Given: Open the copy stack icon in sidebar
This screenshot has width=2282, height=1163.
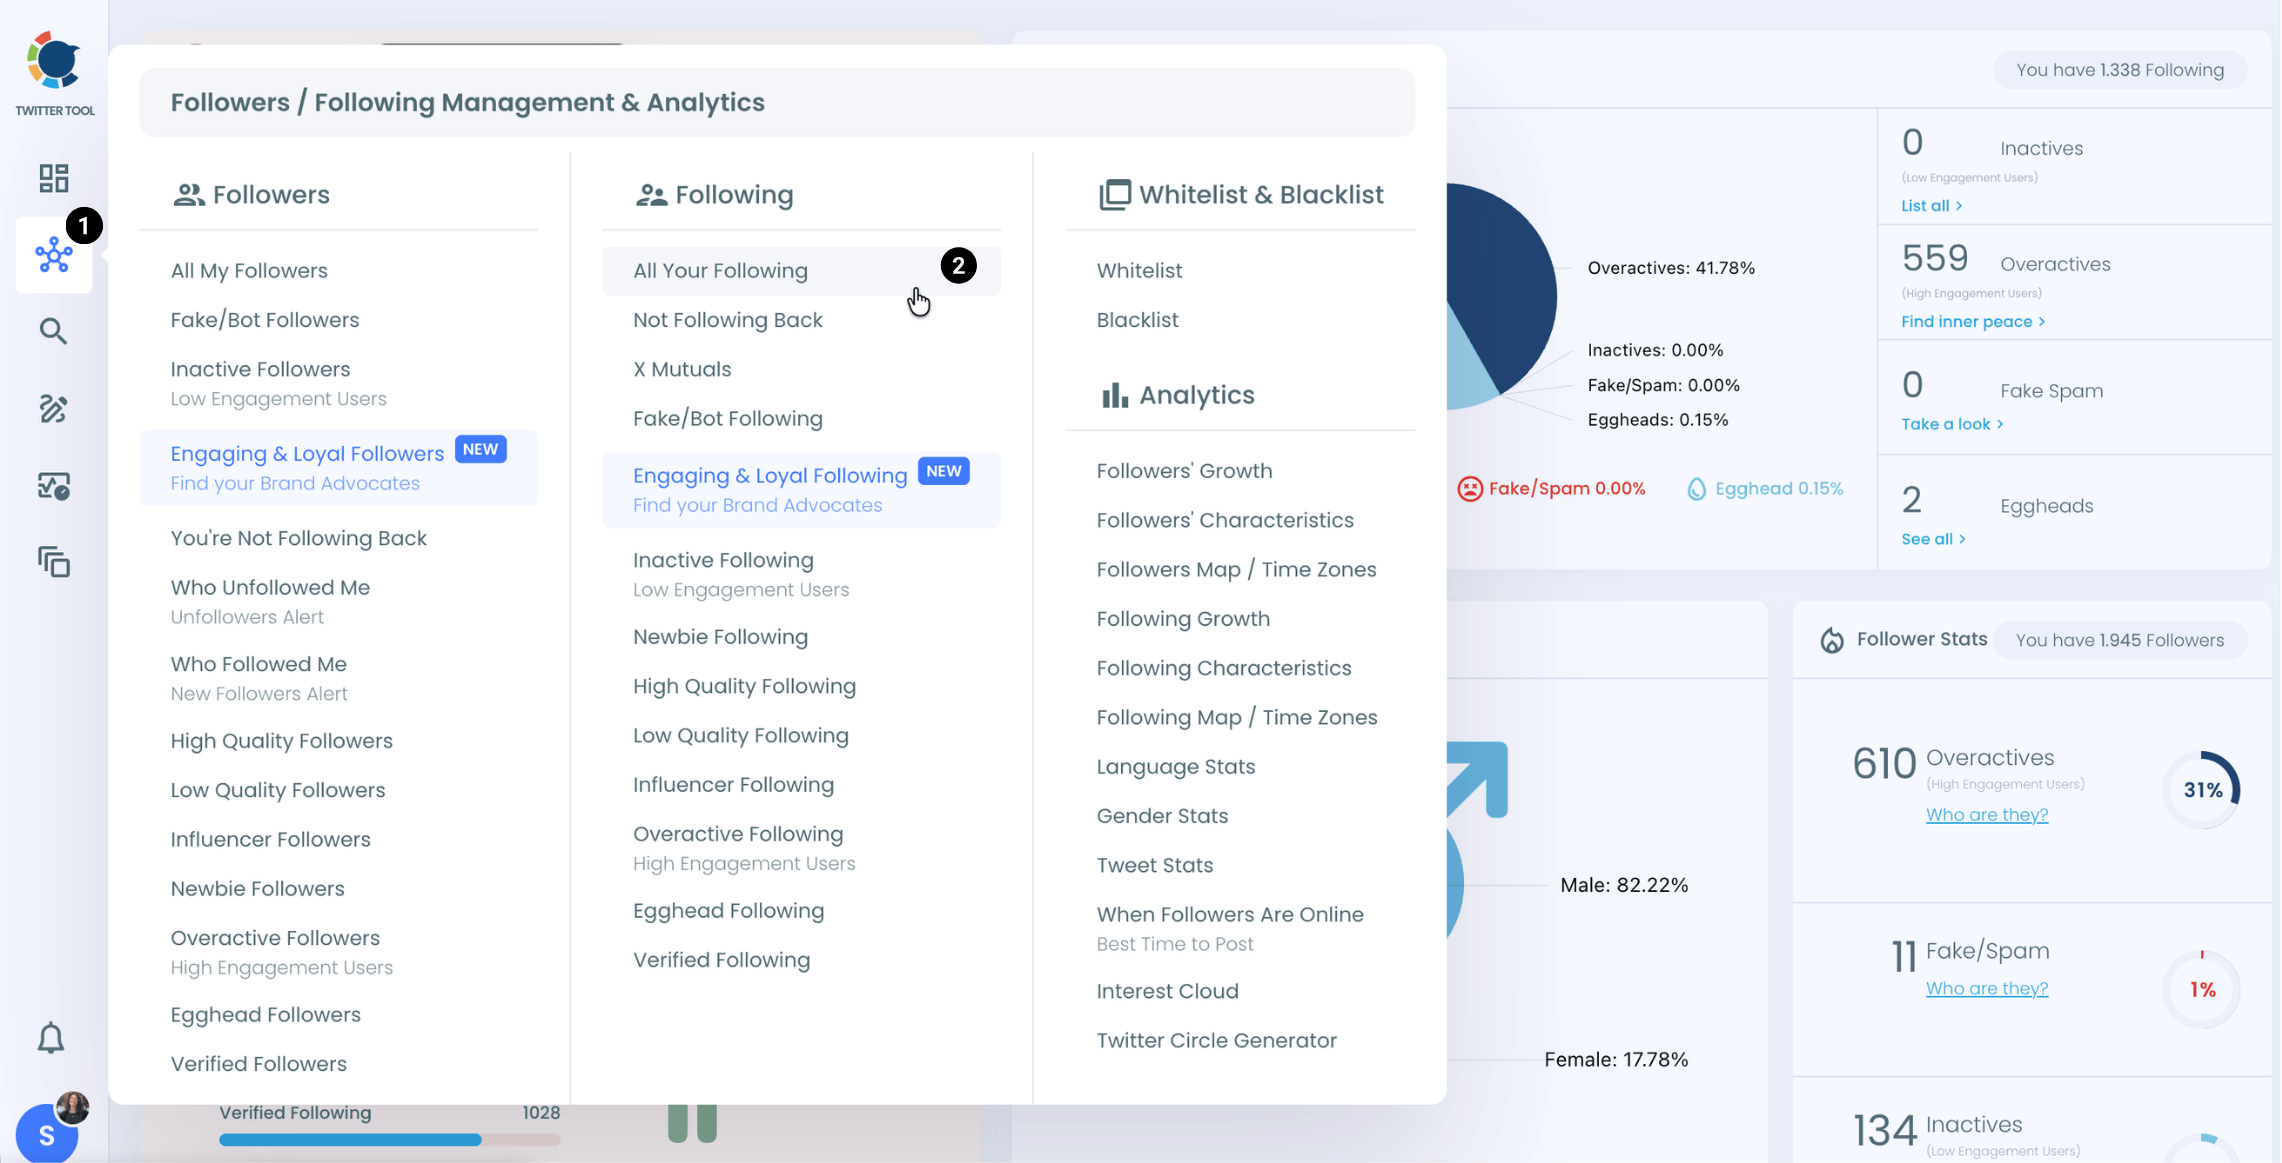Looking at the screenshot, I should click(x=54, y=562).
